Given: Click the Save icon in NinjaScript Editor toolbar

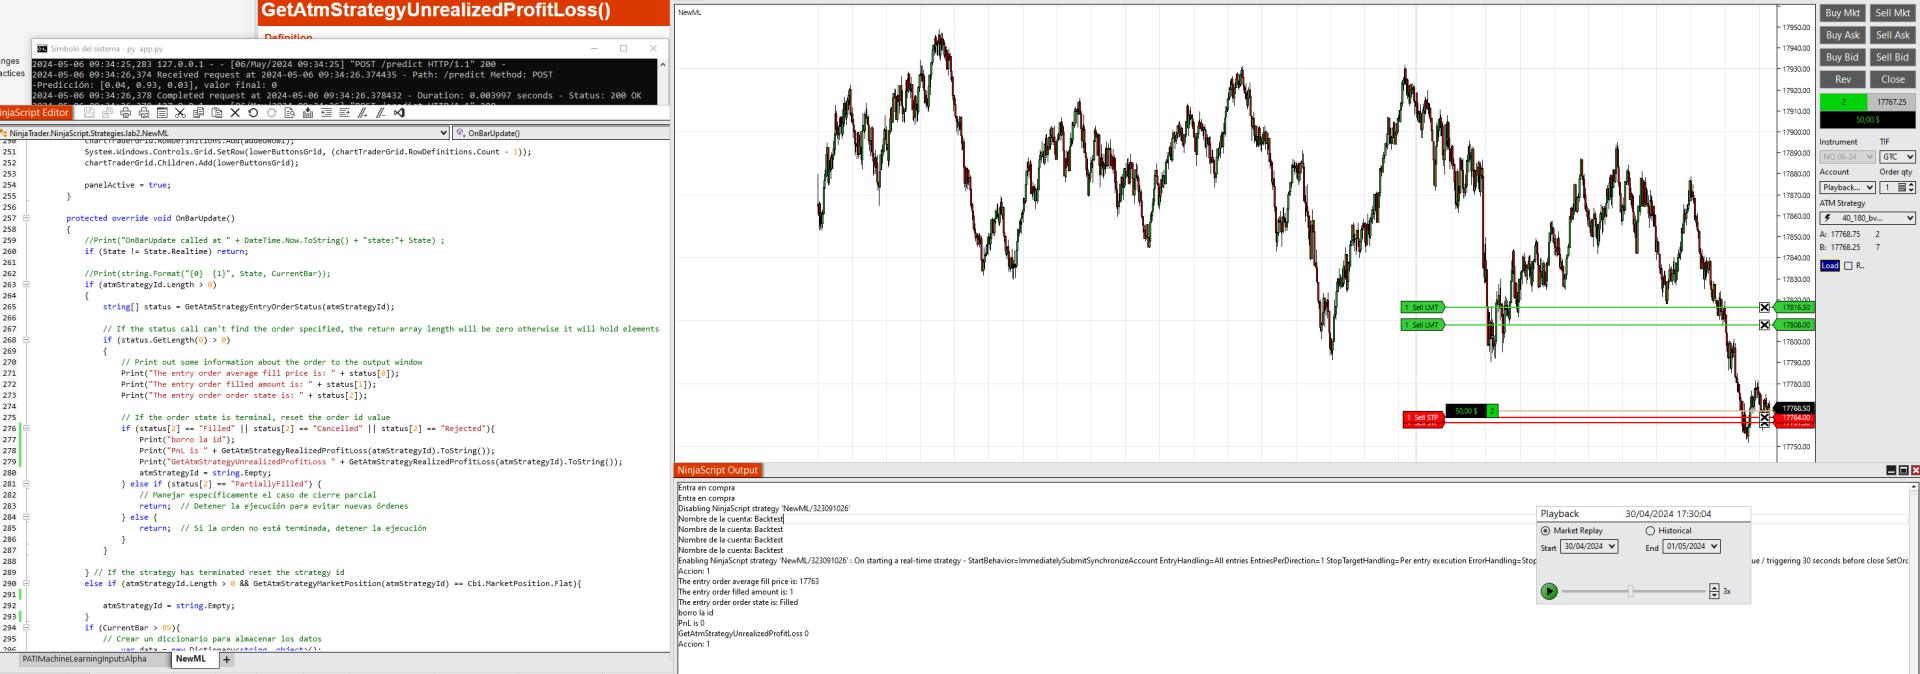Looking at the screenshot, I should coord(89,113).
